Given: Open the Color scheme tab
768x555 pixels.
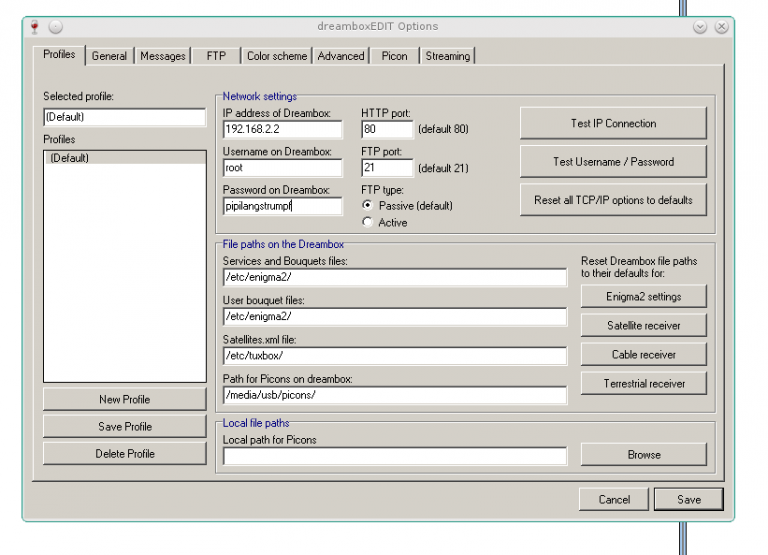Looking at the screenshot, I should (x=277, y=56).
